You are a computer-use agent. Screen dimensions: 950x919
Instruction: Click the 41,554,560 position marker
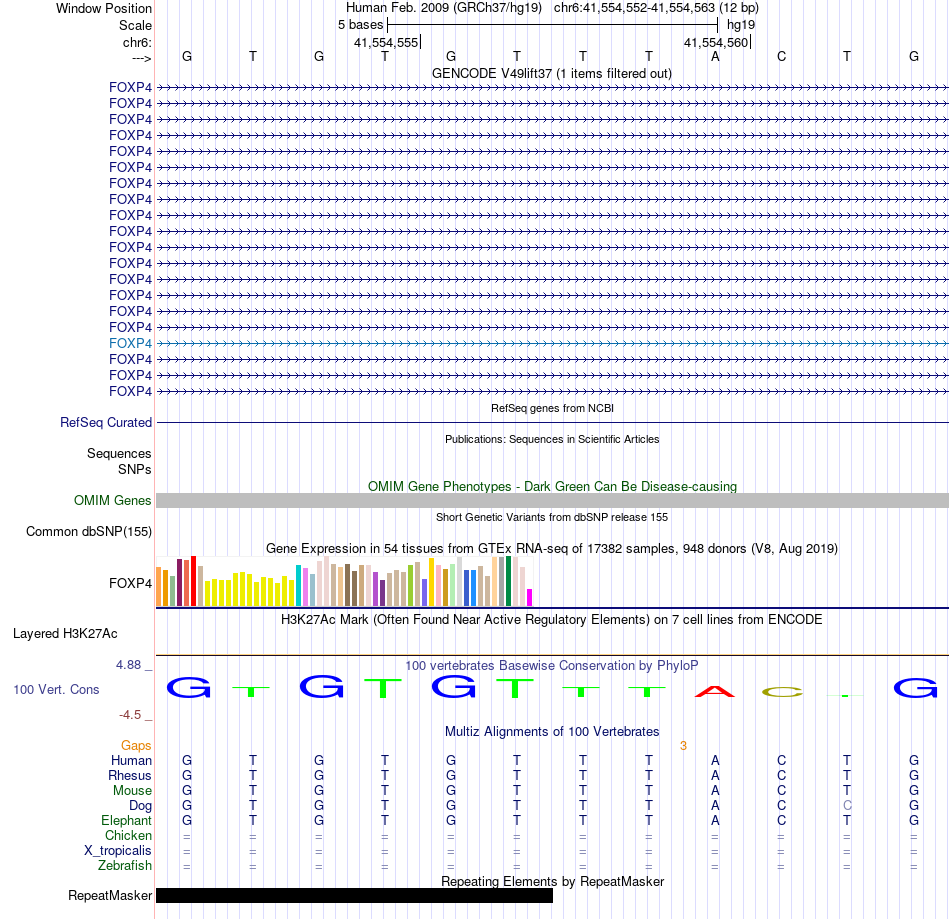[x=716, y=42]
